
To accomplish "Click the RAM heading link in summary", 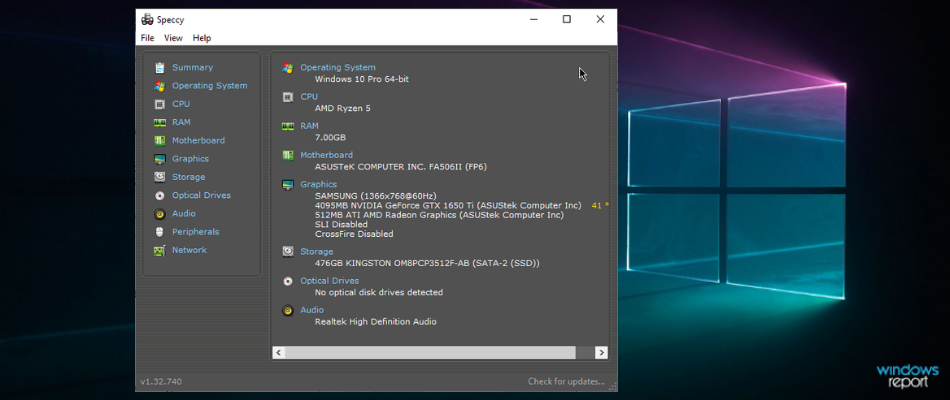I will pyautogui.click(x=309, y=125).
